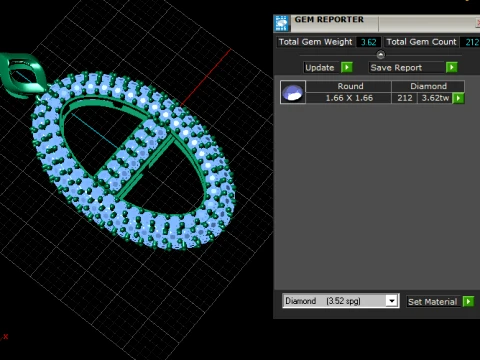Screen dimensions: 480x360
Task: Collapse the panel using the small round arrow
Action: [x=381, y=54]
